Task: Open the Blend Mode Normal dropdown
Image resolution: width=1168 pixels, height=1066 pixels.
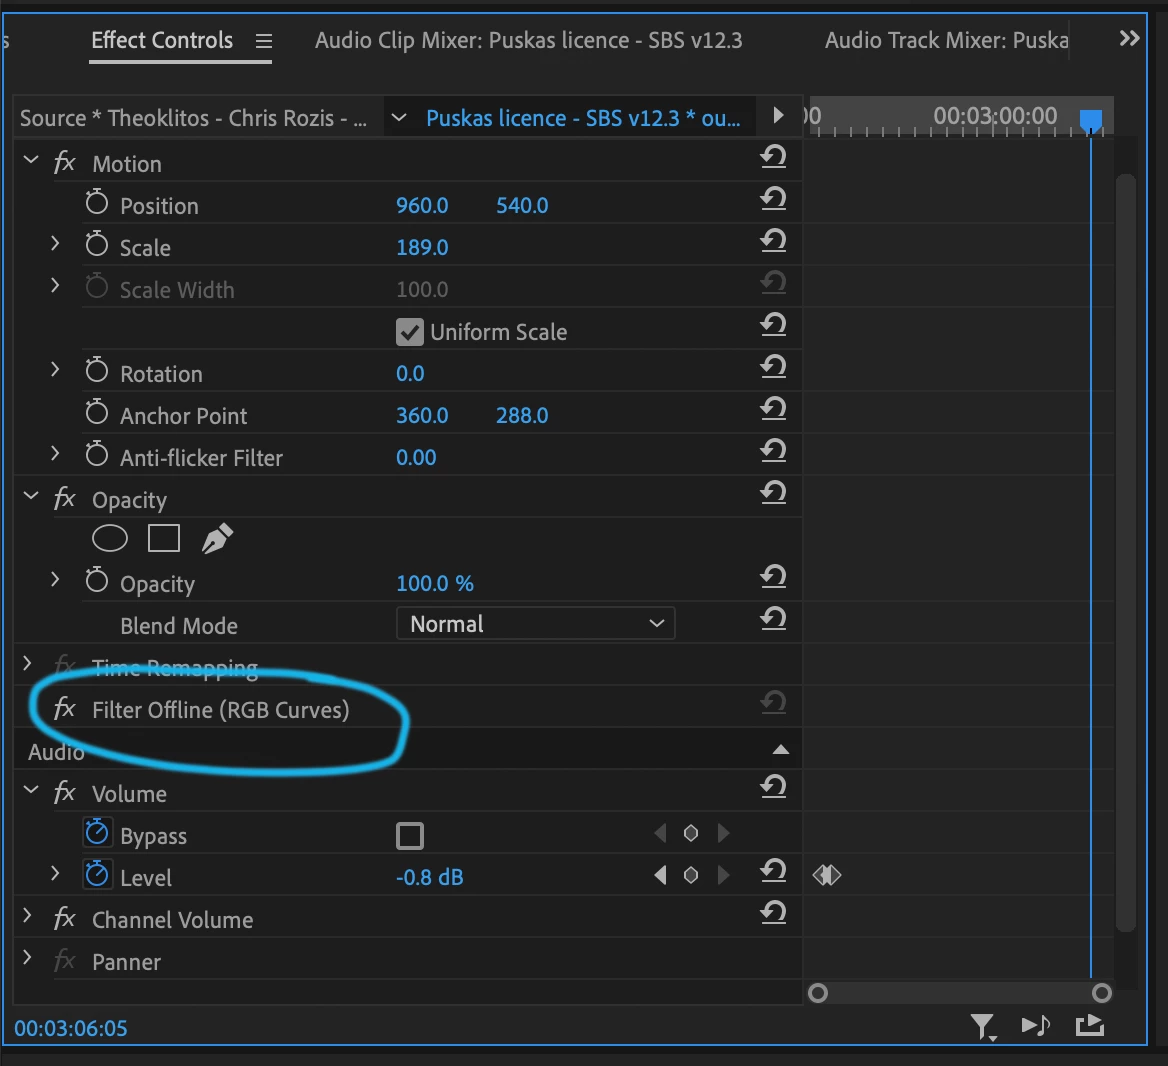Action: coord(536,624)
